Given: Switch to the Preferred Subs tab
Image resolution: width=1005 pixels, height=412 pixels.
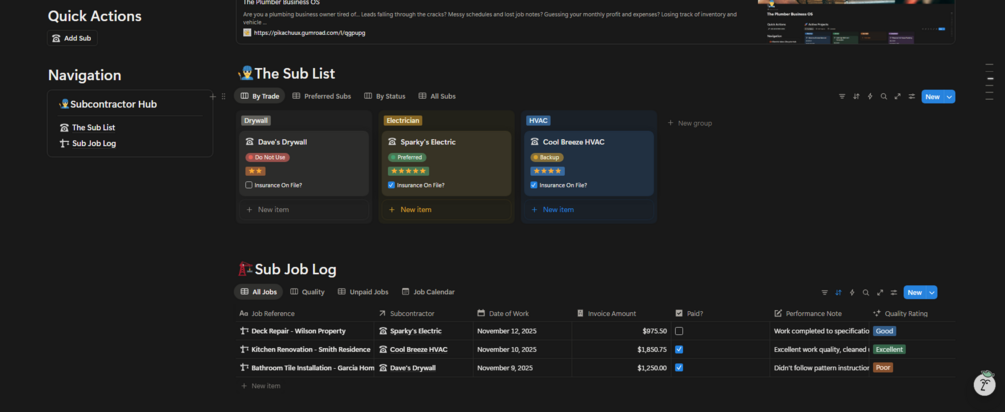Looking at the screenshot, I should (x=322, y=97).
